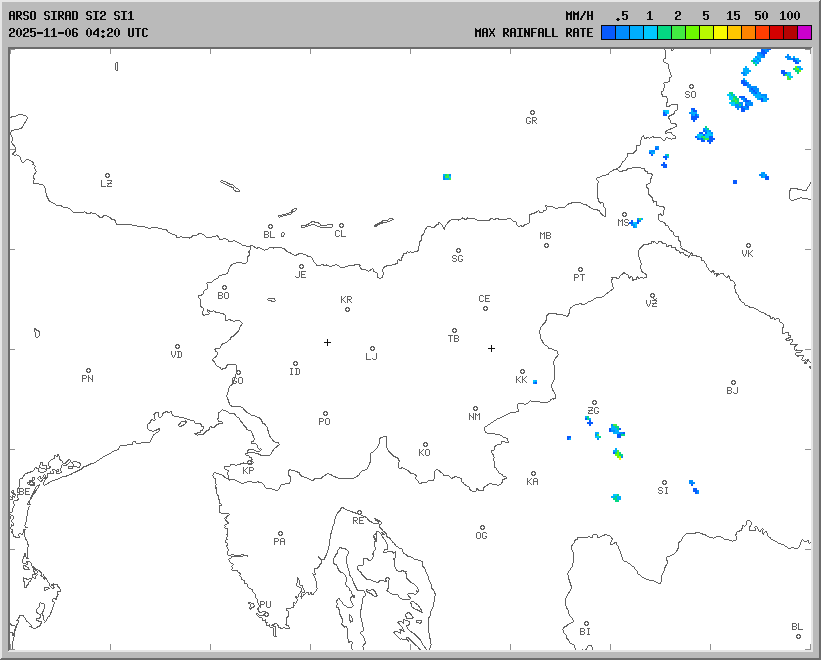
Task: Select the darkest blue legend swatch
Action: coord(608,33)
